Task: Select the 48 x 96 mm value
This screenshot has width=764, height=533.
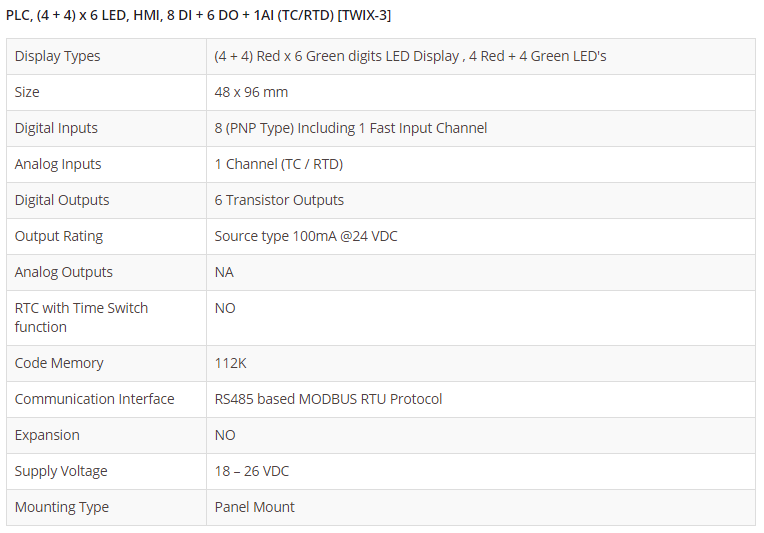Action: point(251,92)
